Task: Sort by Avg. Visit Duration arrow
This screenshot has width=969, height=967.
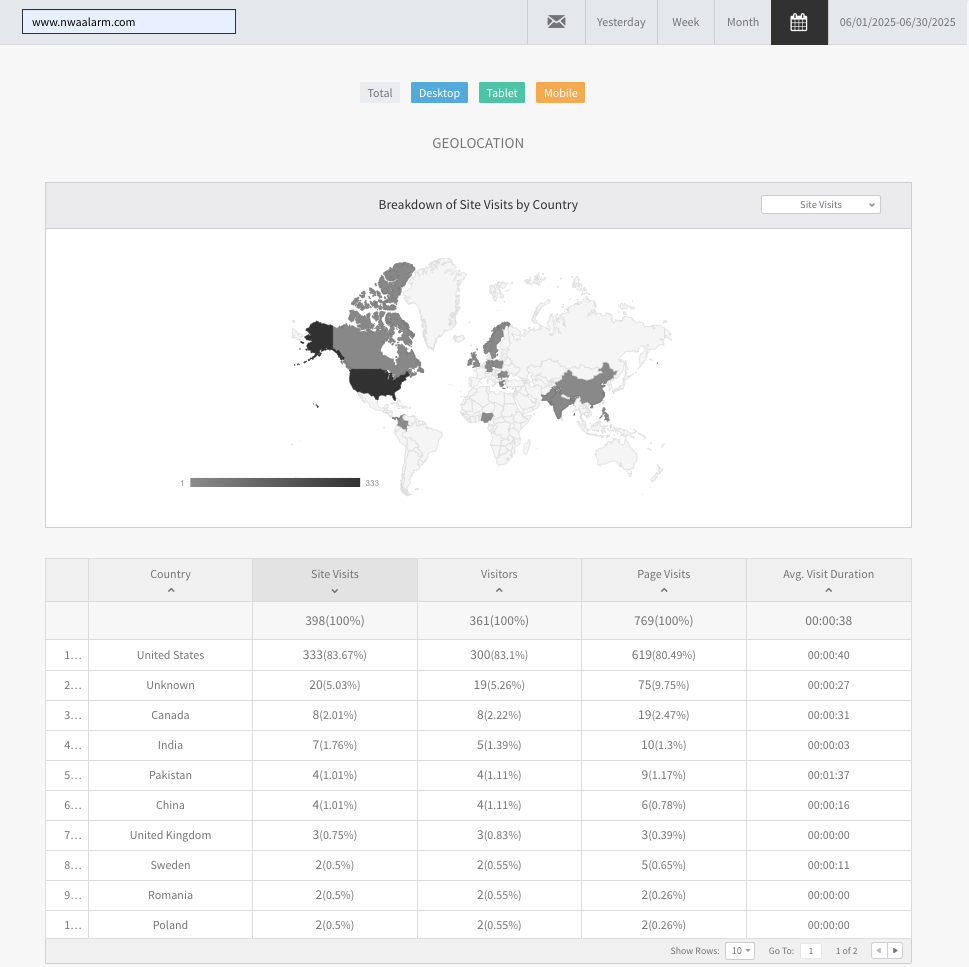Action: [x=829, y=590]
